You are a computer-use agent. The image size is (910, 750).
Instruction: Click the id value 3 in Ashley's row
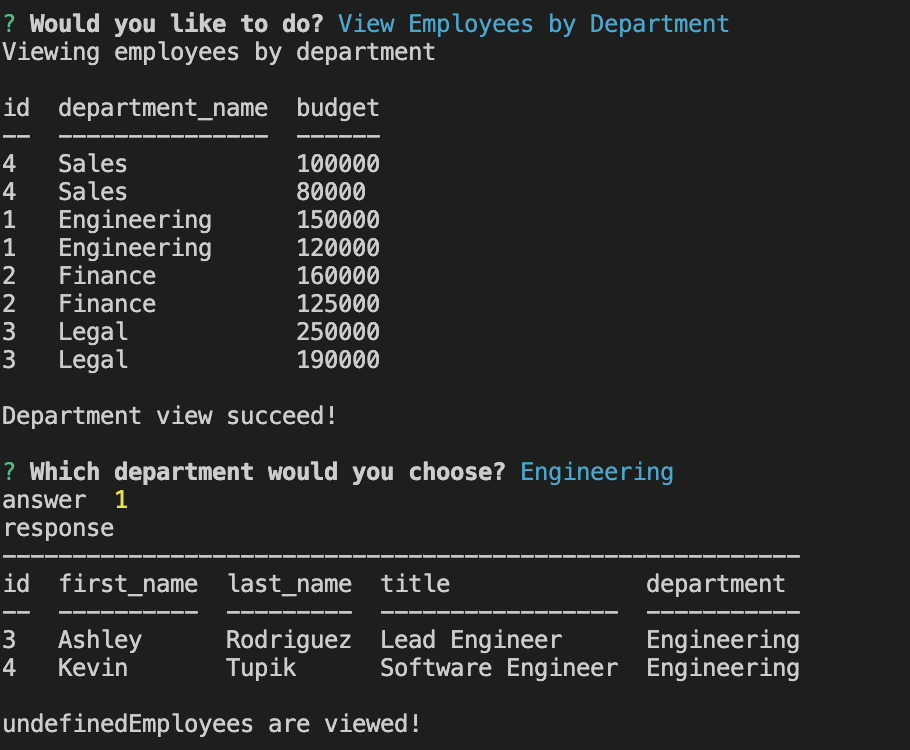[x=9, y=640]
